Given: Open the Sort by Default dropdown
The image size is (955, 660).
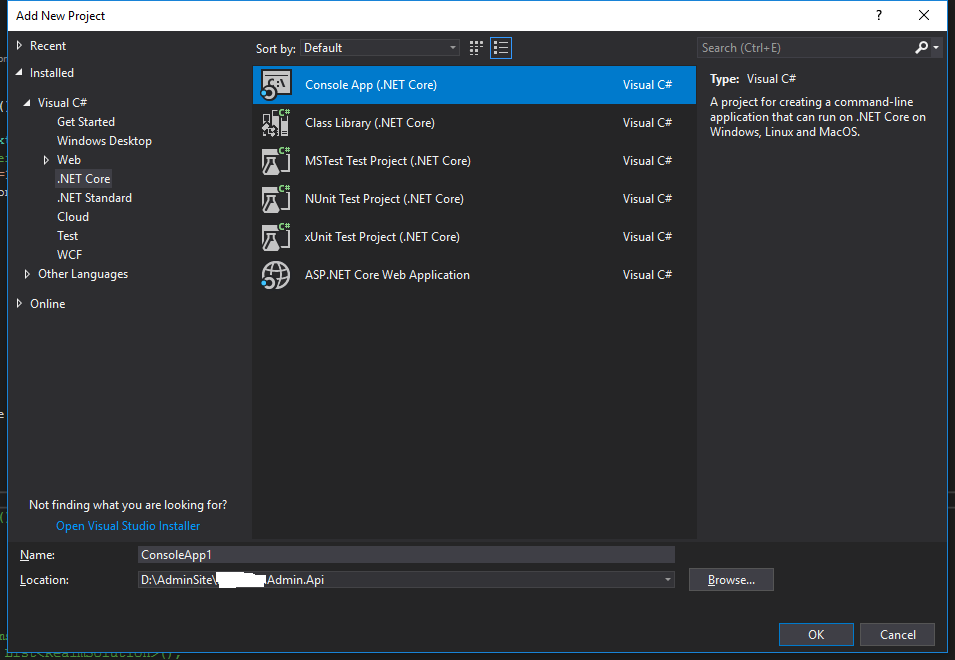Looking at the screenshot, I should pyautogui.click(x=379, y=48).
